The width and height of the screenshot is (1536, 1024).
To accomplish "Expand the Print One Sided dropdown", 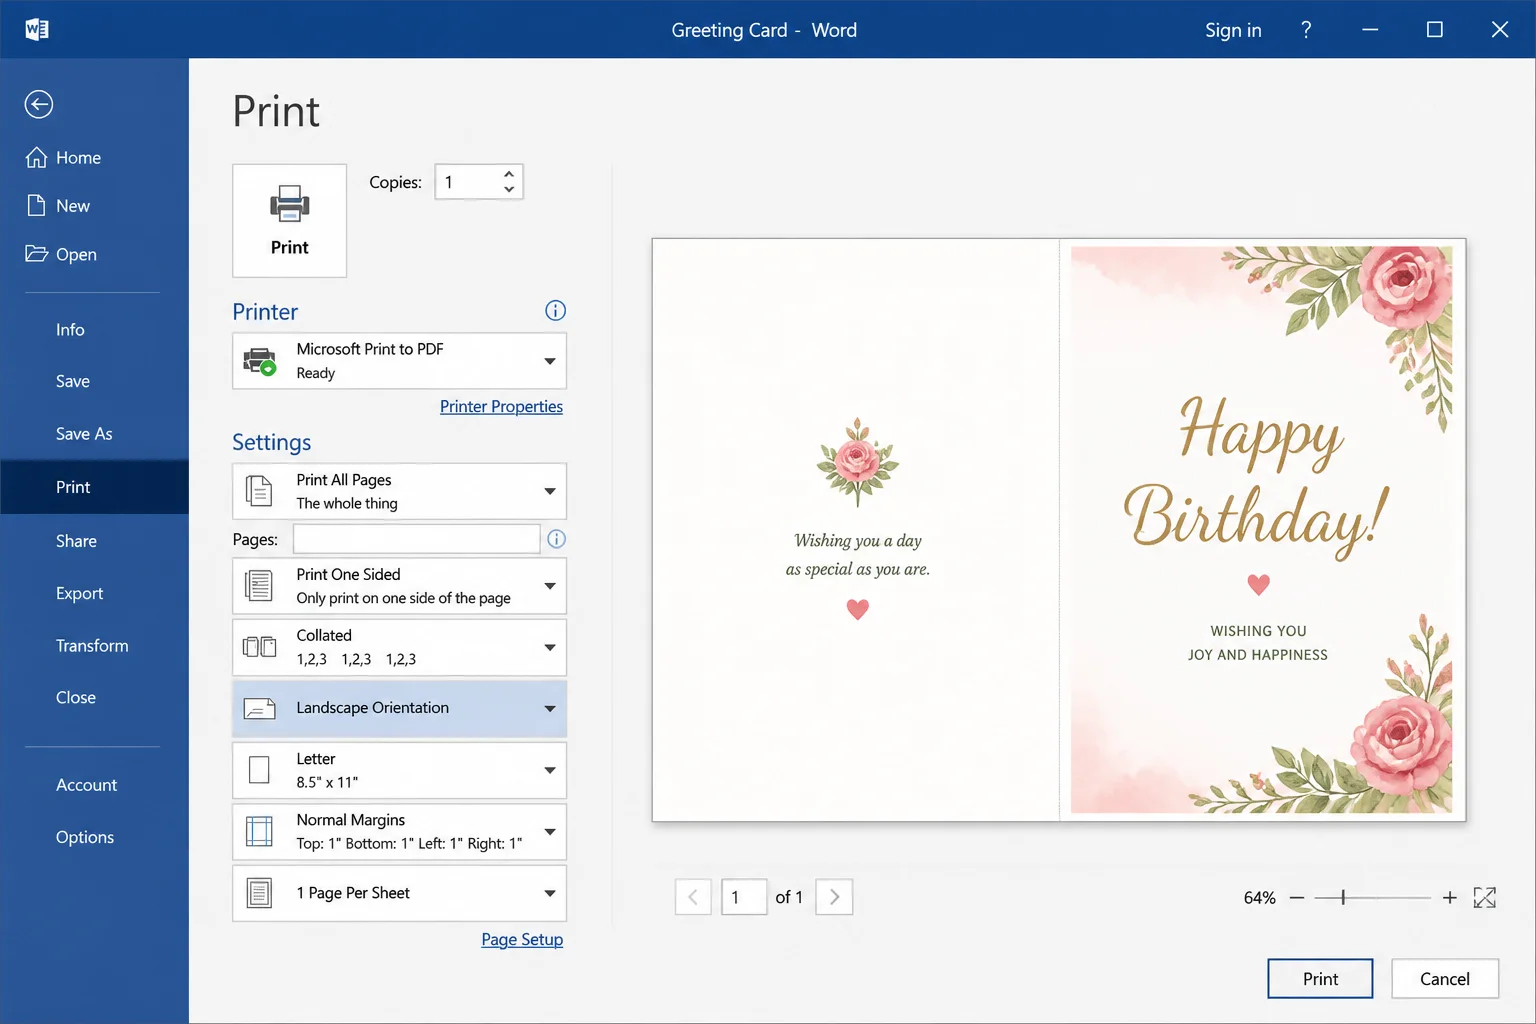I will click(x=550, y=586).
